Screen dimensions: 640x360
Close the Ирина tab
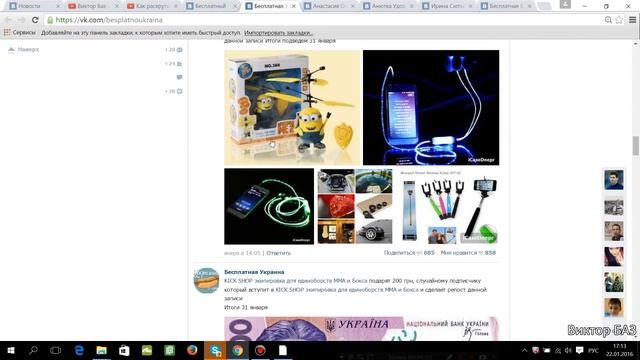[471, 6]
